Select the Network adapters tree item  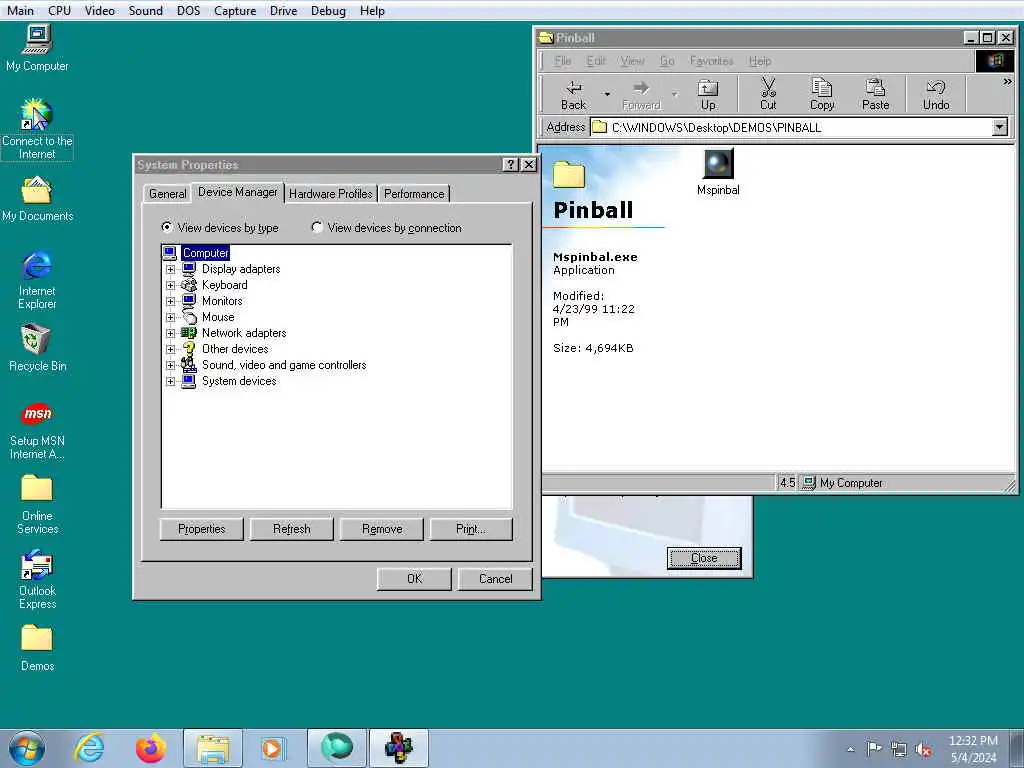[244, 333]
